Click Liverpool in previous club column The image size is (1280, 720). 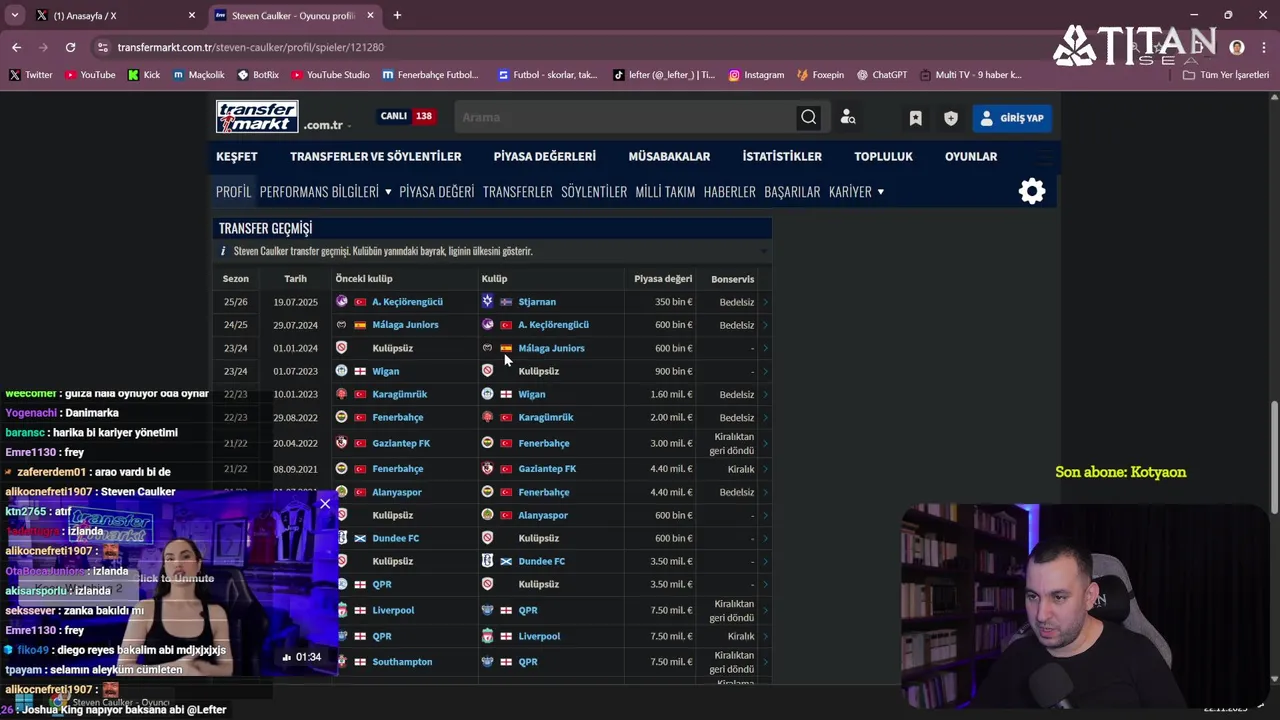(x=393, y=610)
